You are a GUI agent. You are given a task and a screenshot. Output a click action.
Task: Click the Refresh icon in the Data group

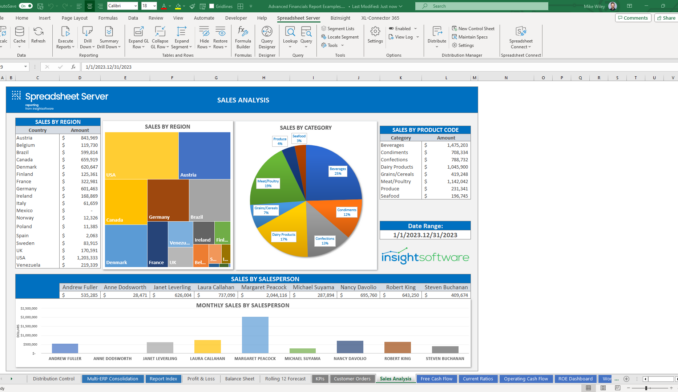[38, 32]
